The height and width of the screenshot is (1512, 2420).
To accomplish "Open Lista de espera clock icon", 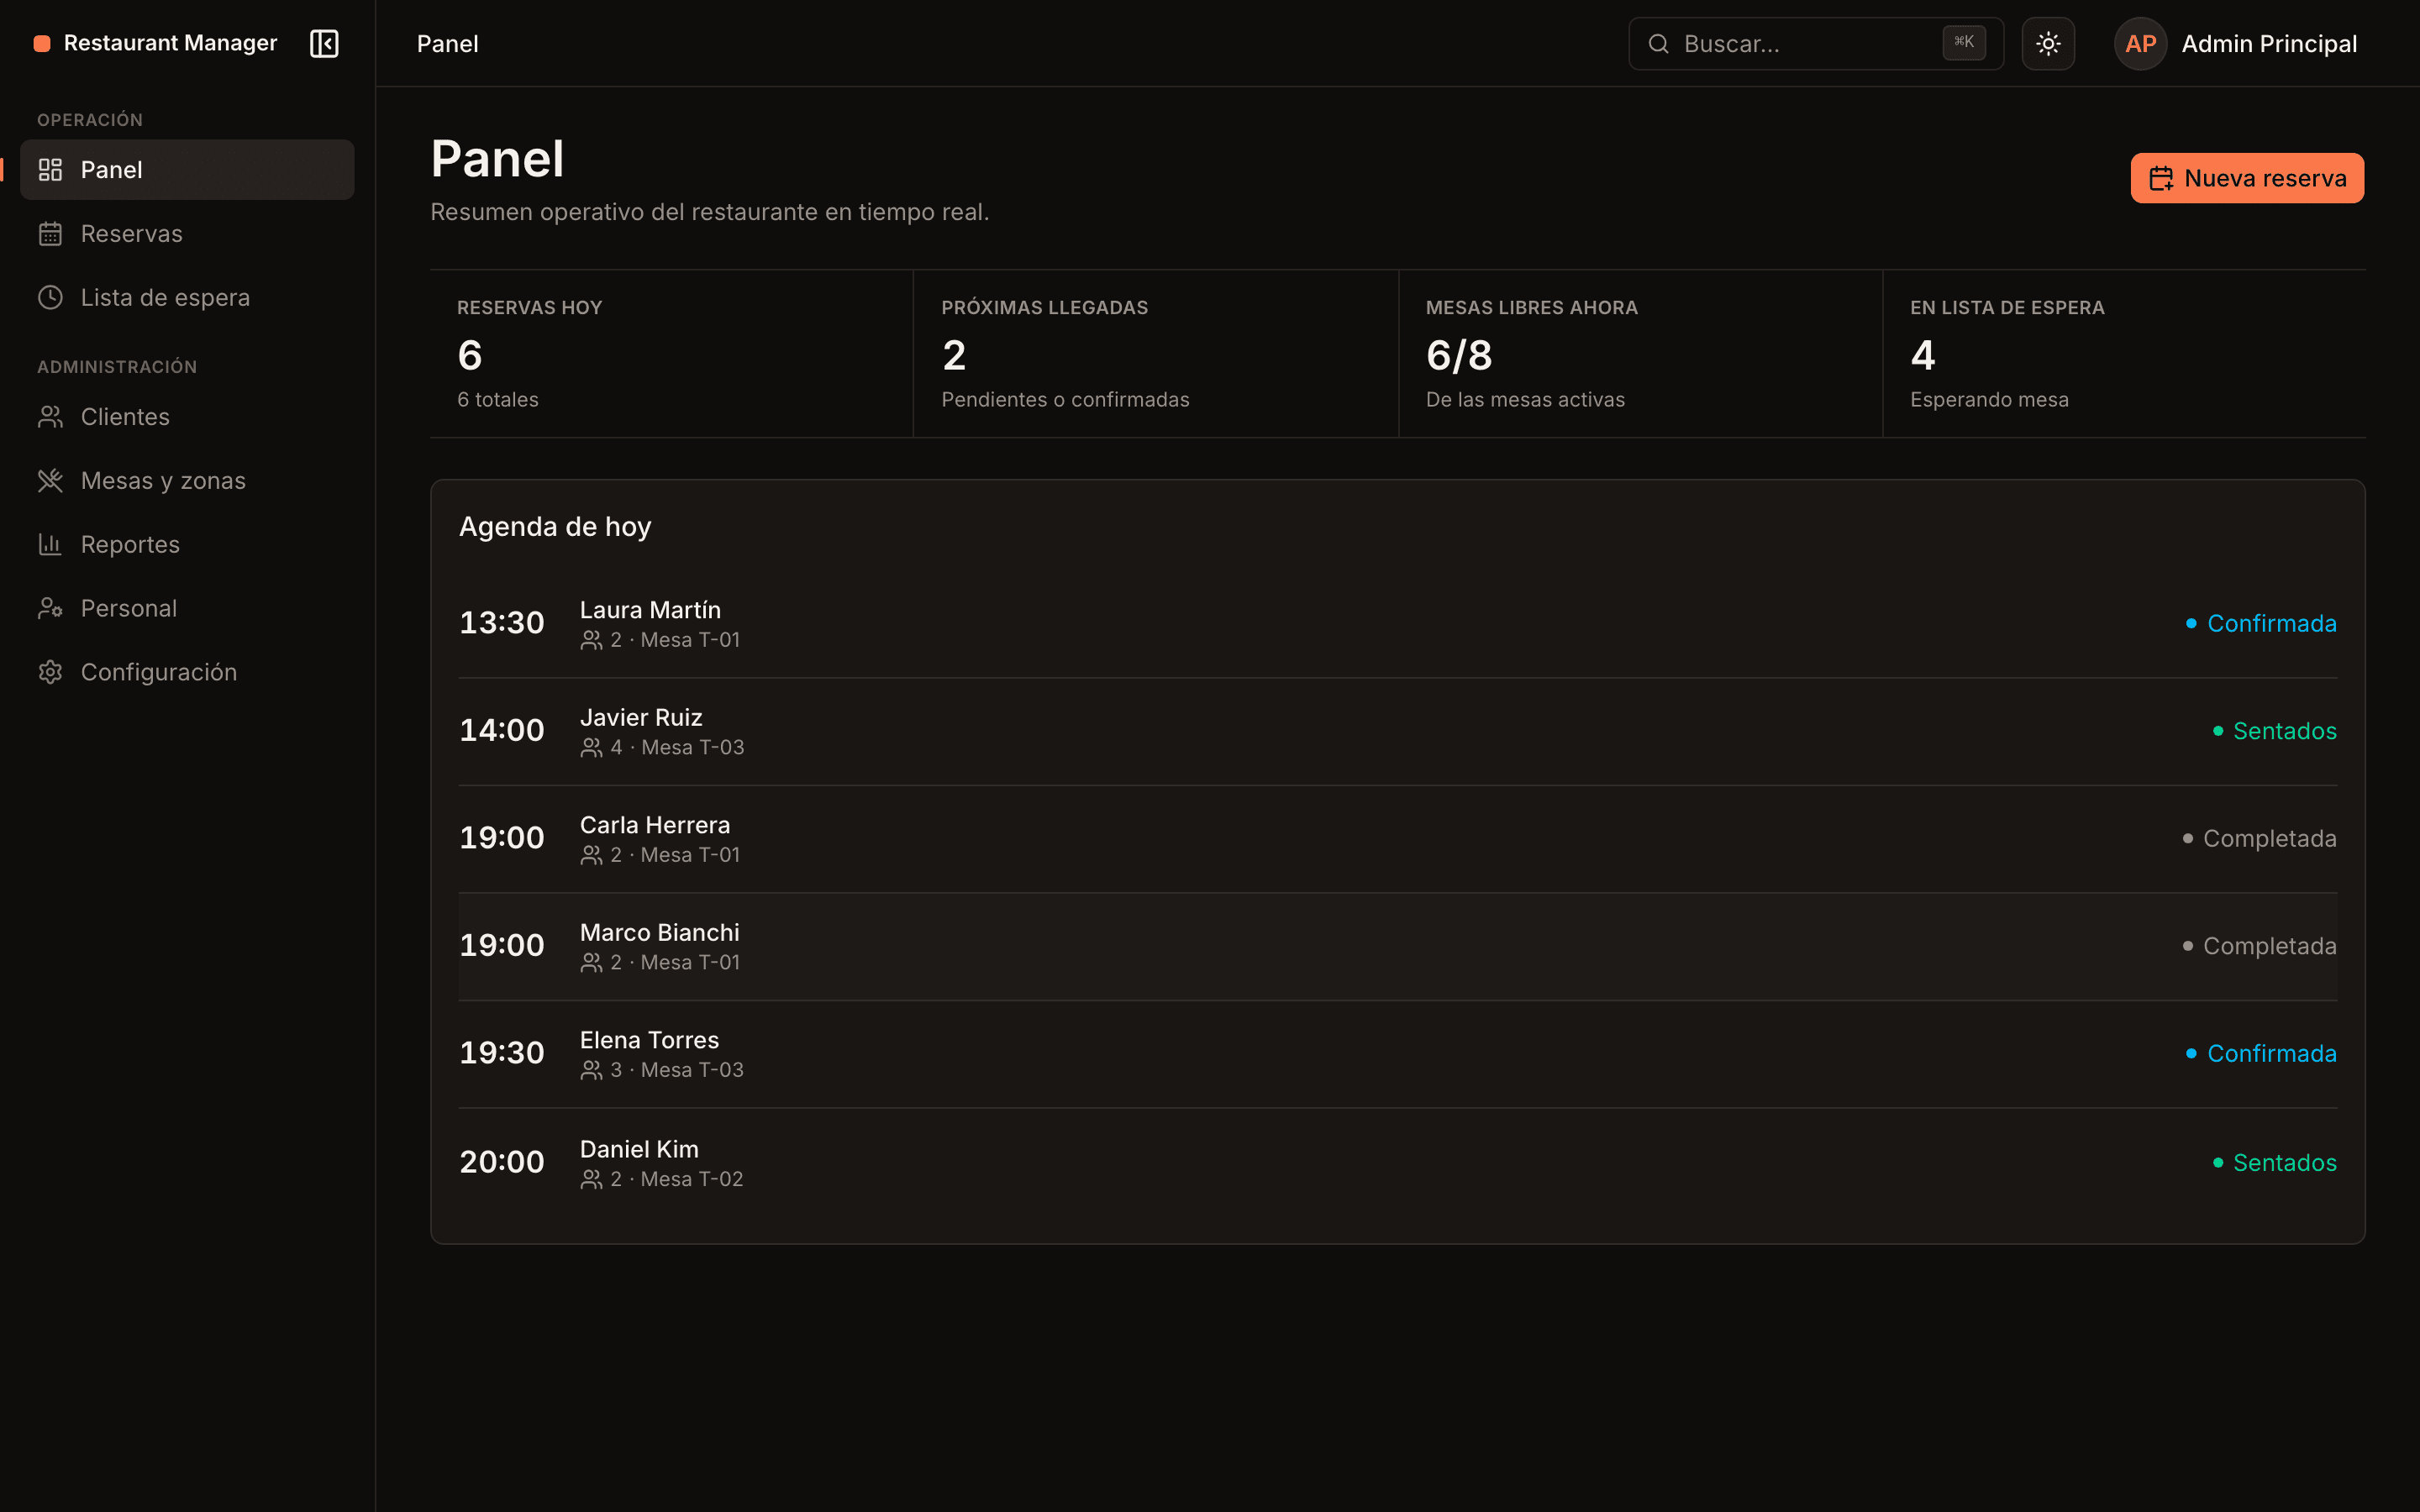I will [x=50, y=298].
